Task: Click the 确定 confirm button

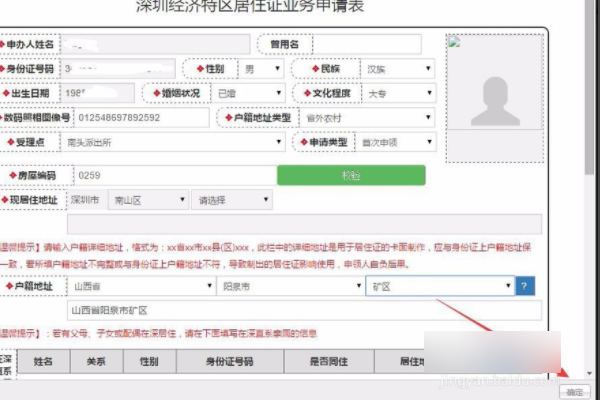Action: [x=575, y=392]
